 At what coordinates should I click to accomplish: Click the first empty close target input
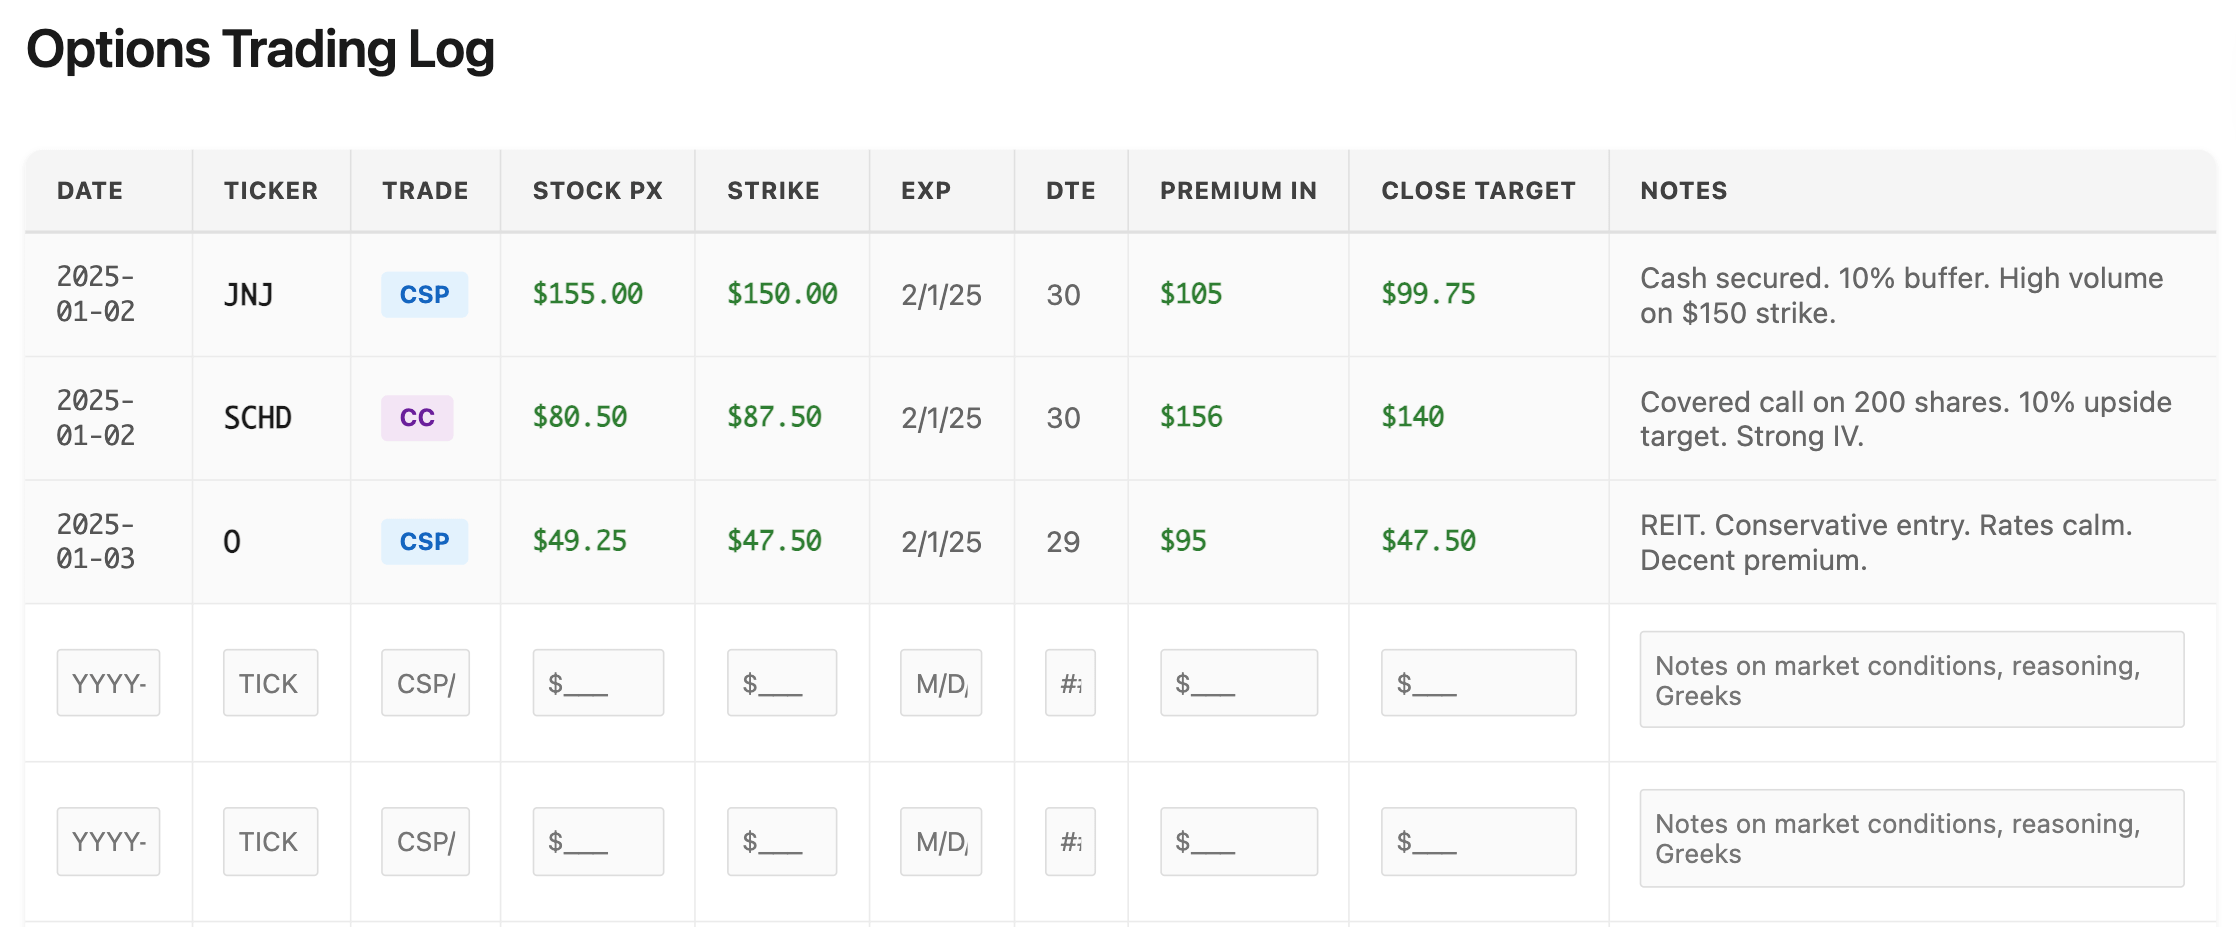click(1479, 683)
